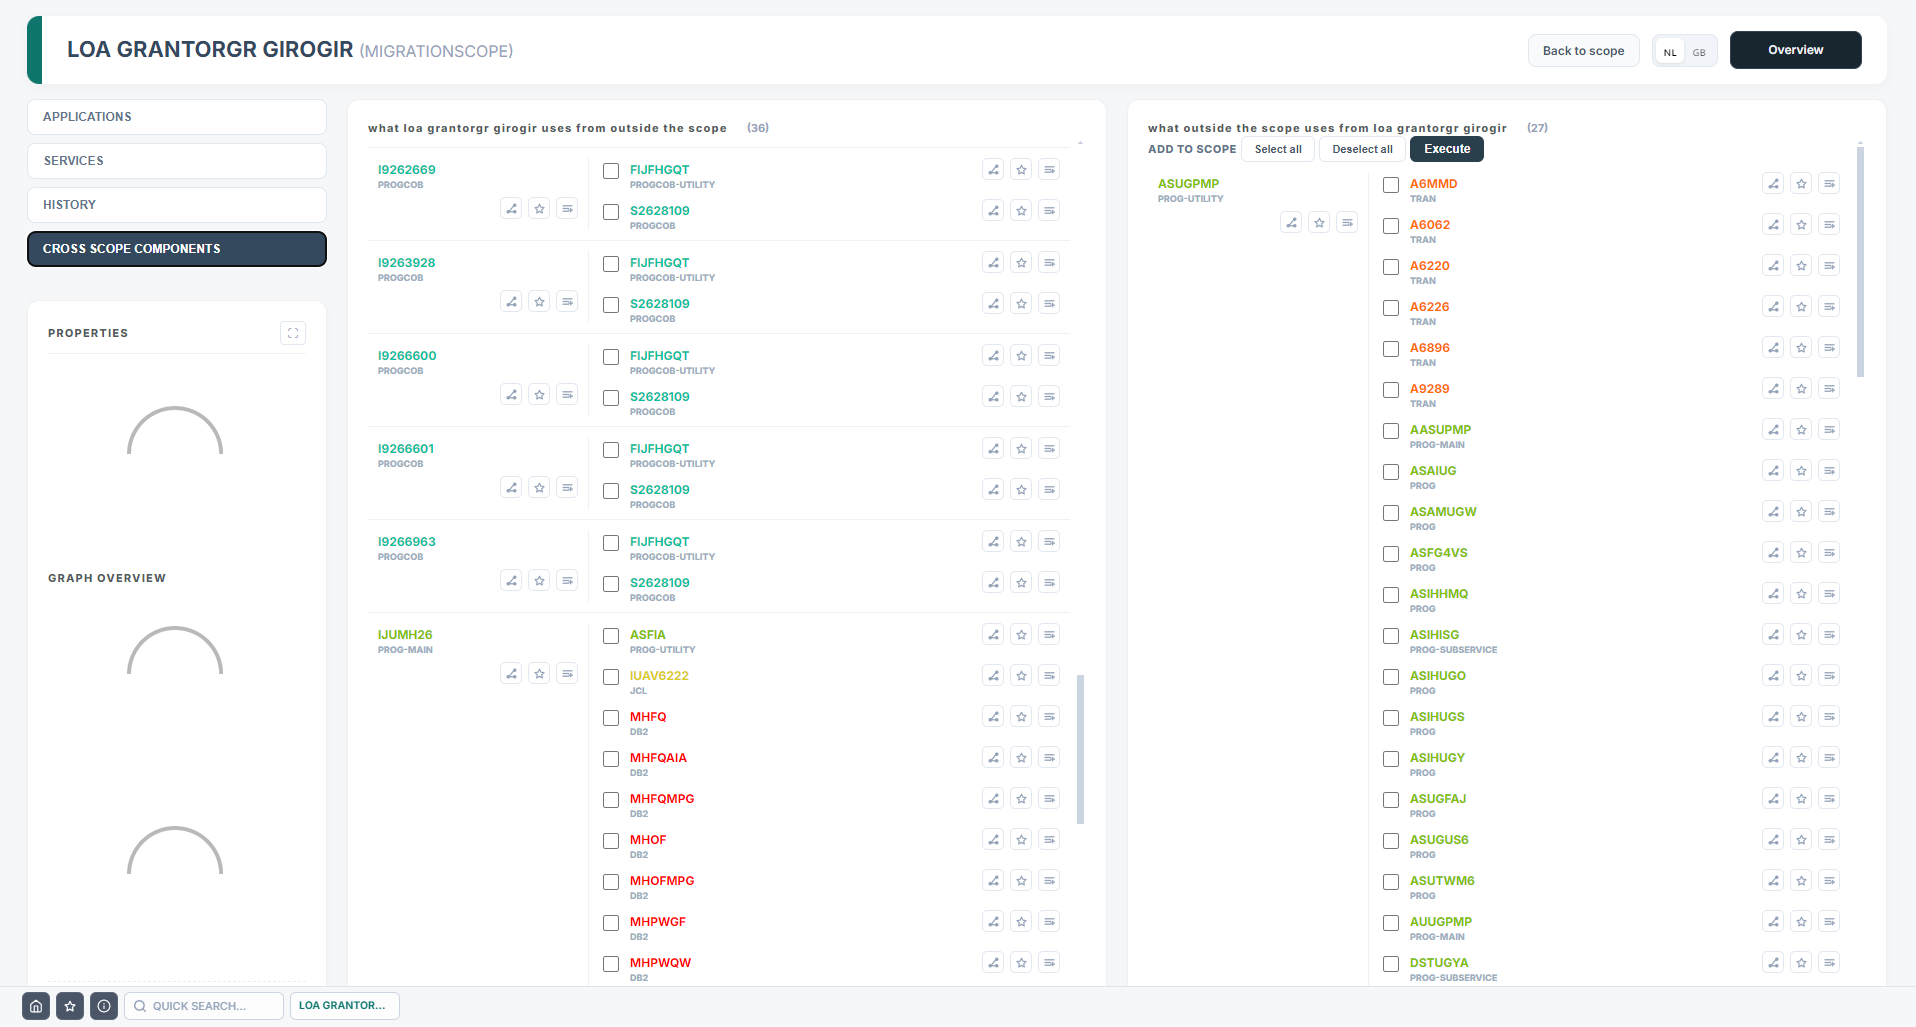Open favorites star in bottom bar
Viewport: 1916px width, 1027px height.
(x=70, y=1006)
